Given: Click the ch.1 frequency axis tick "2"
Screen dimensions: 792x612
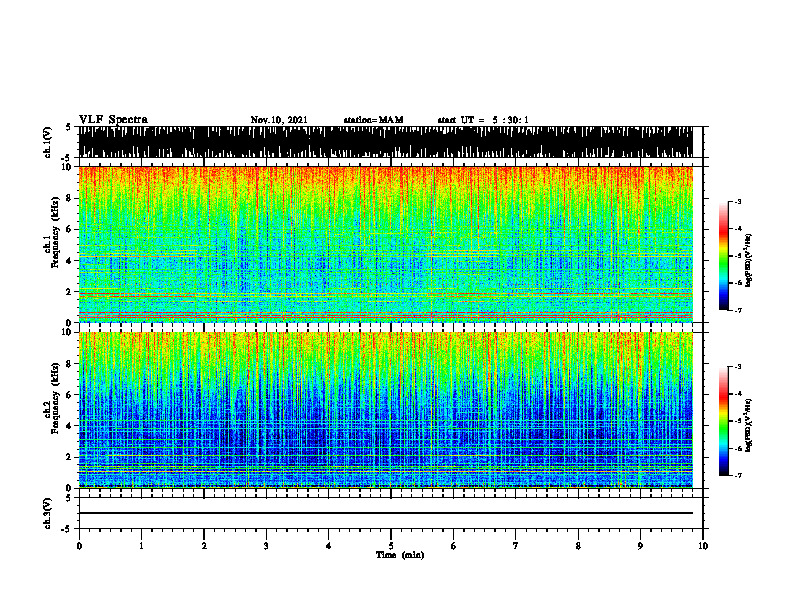Looking at the screenshot, I should [70, 291].
